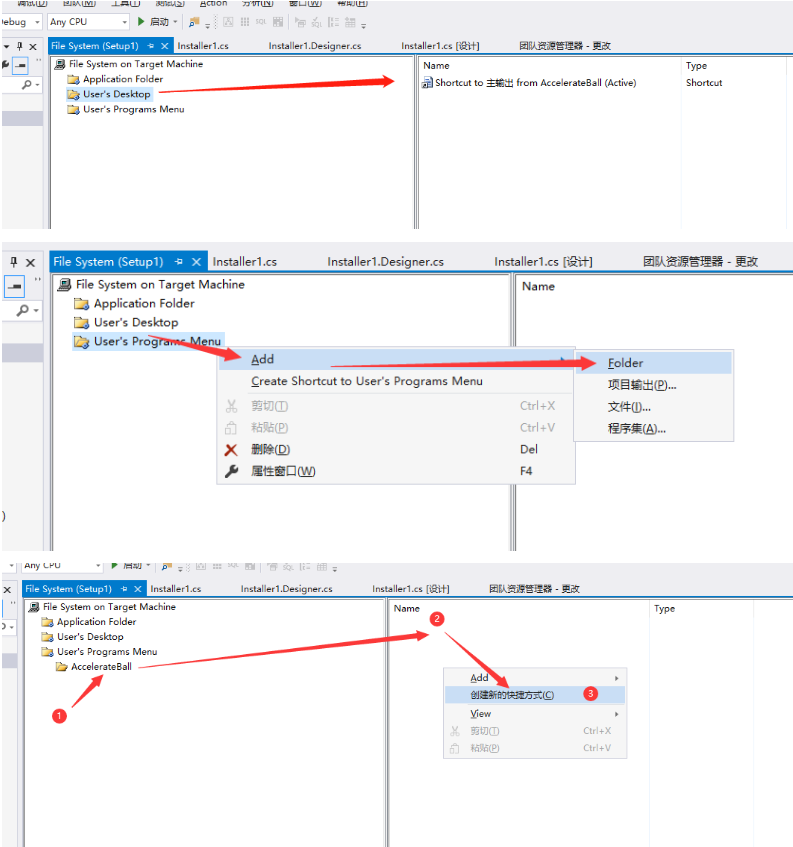Select the AccelerateBall folder in the tree
This screenshot has width=793, height=847.
pyautogui.click(x=101, y=667)
